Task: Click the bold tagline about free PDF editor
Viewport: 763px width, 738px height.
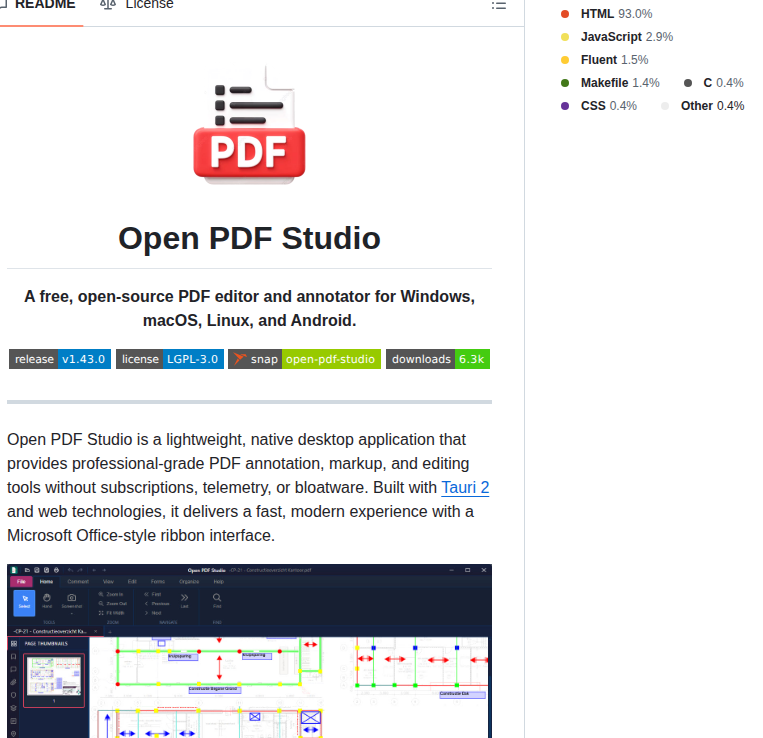Action: [250, 308]
